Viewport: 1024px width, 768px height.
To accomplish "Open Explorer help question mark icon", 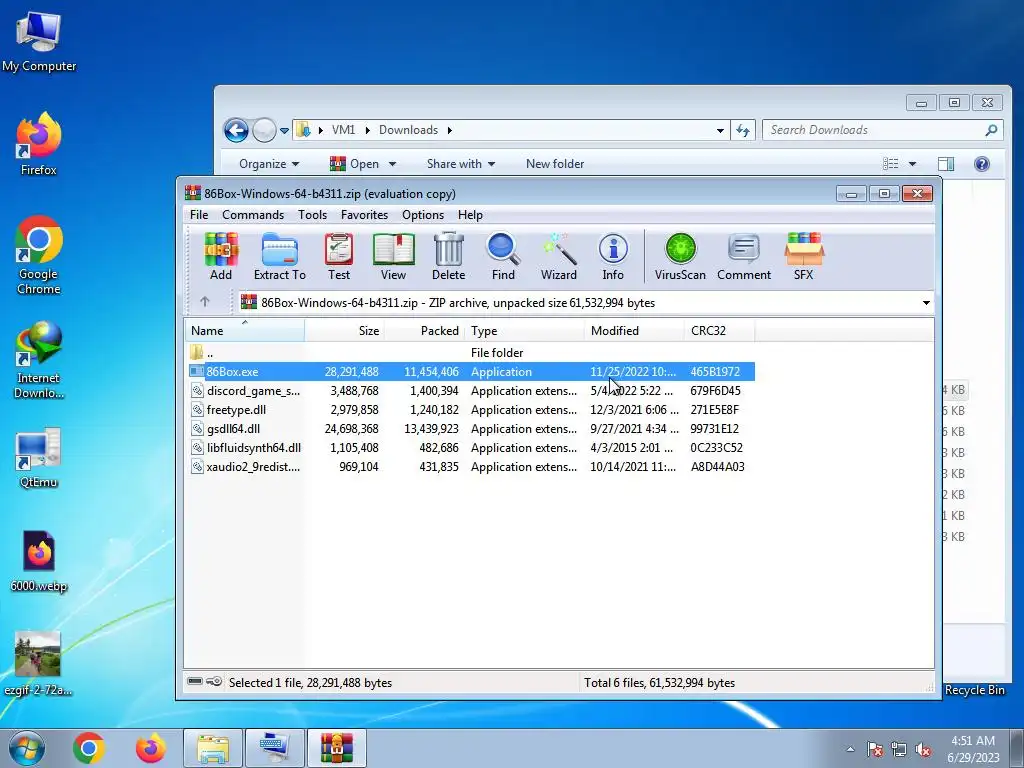I will pyautogui.click(x=982, y=164).
